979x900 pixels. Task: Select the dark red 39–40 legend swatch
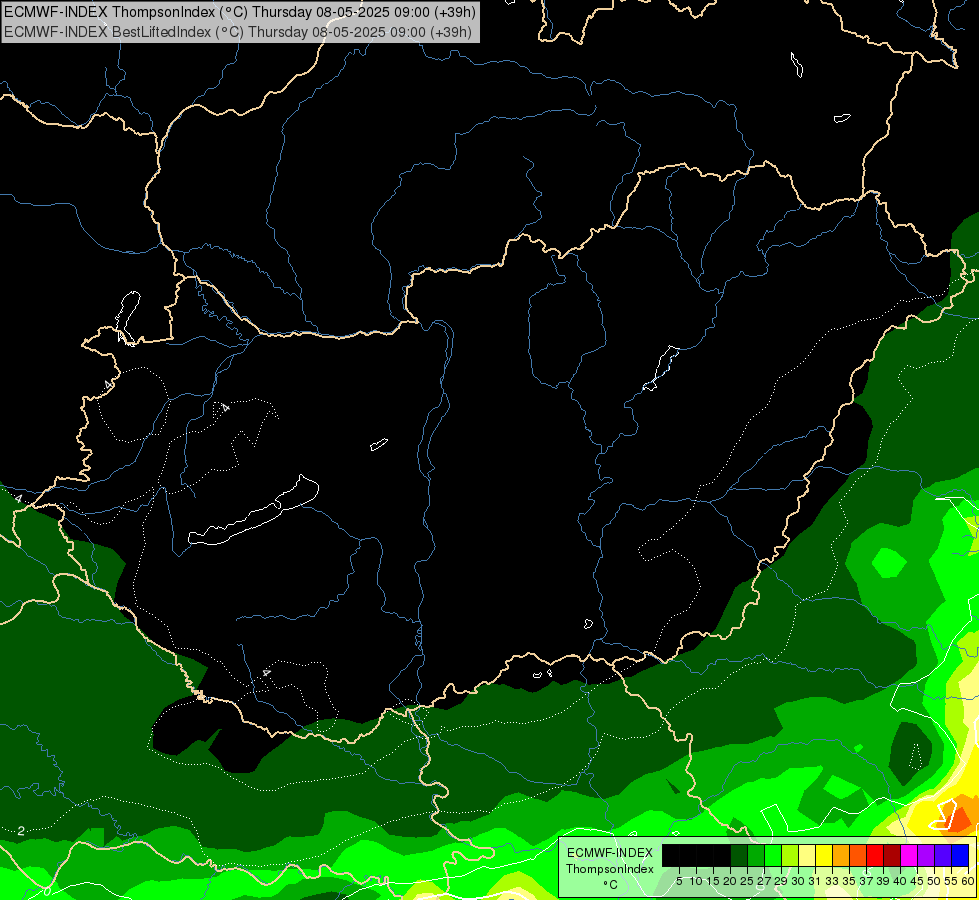point(892,855)
